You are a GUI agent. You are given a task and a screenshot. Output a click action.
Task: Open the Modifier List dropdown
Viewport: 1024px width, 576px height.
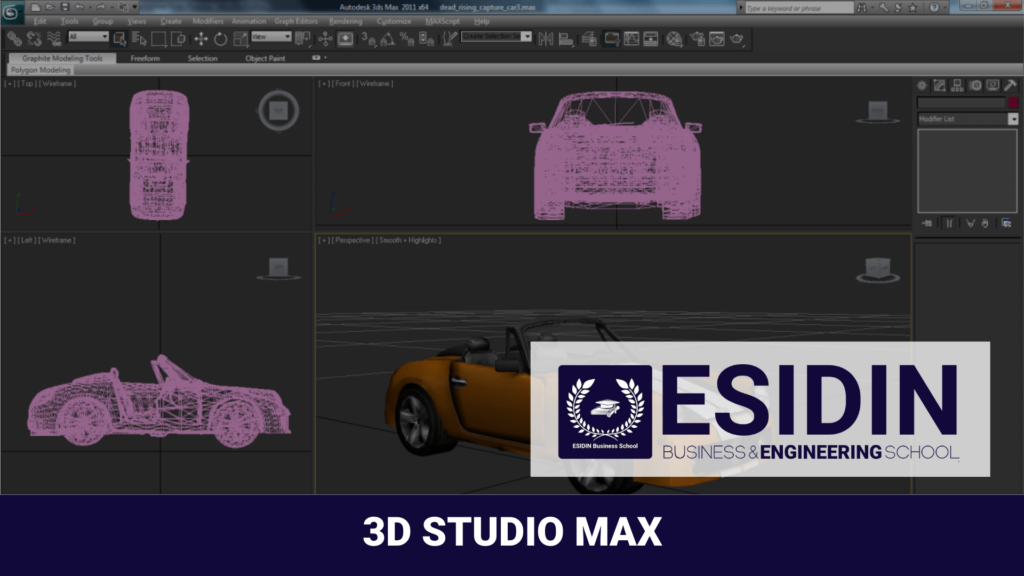click(1012, 119)
